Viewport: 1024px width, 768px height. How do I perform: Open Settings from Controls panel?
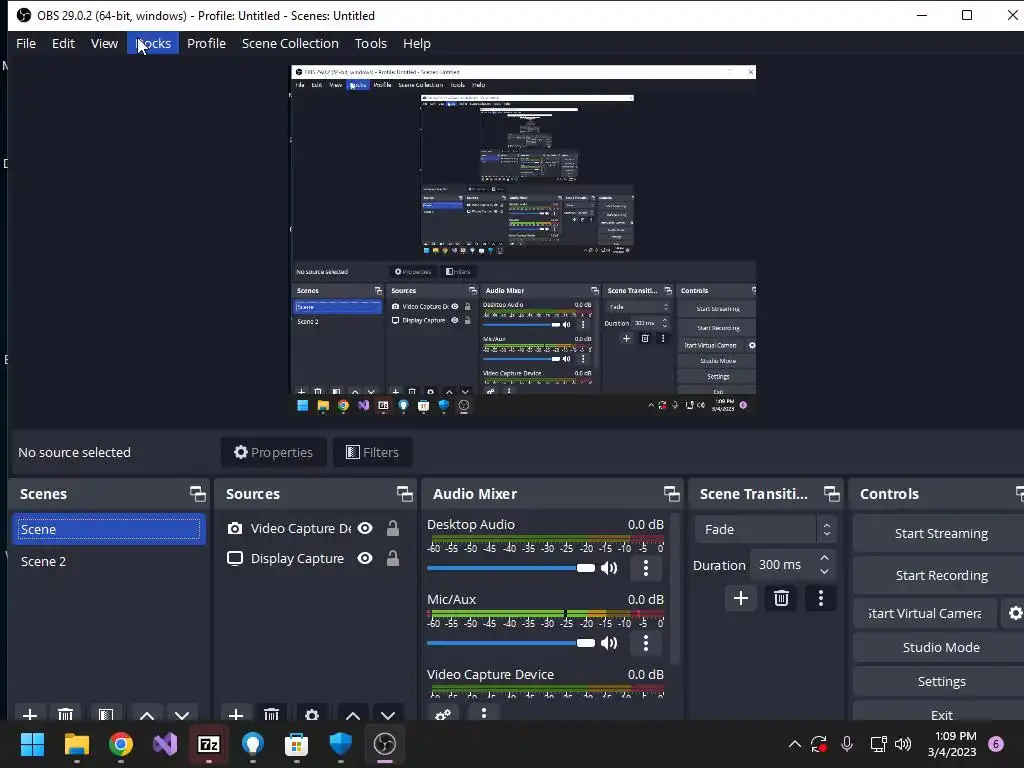pos(940,681)
